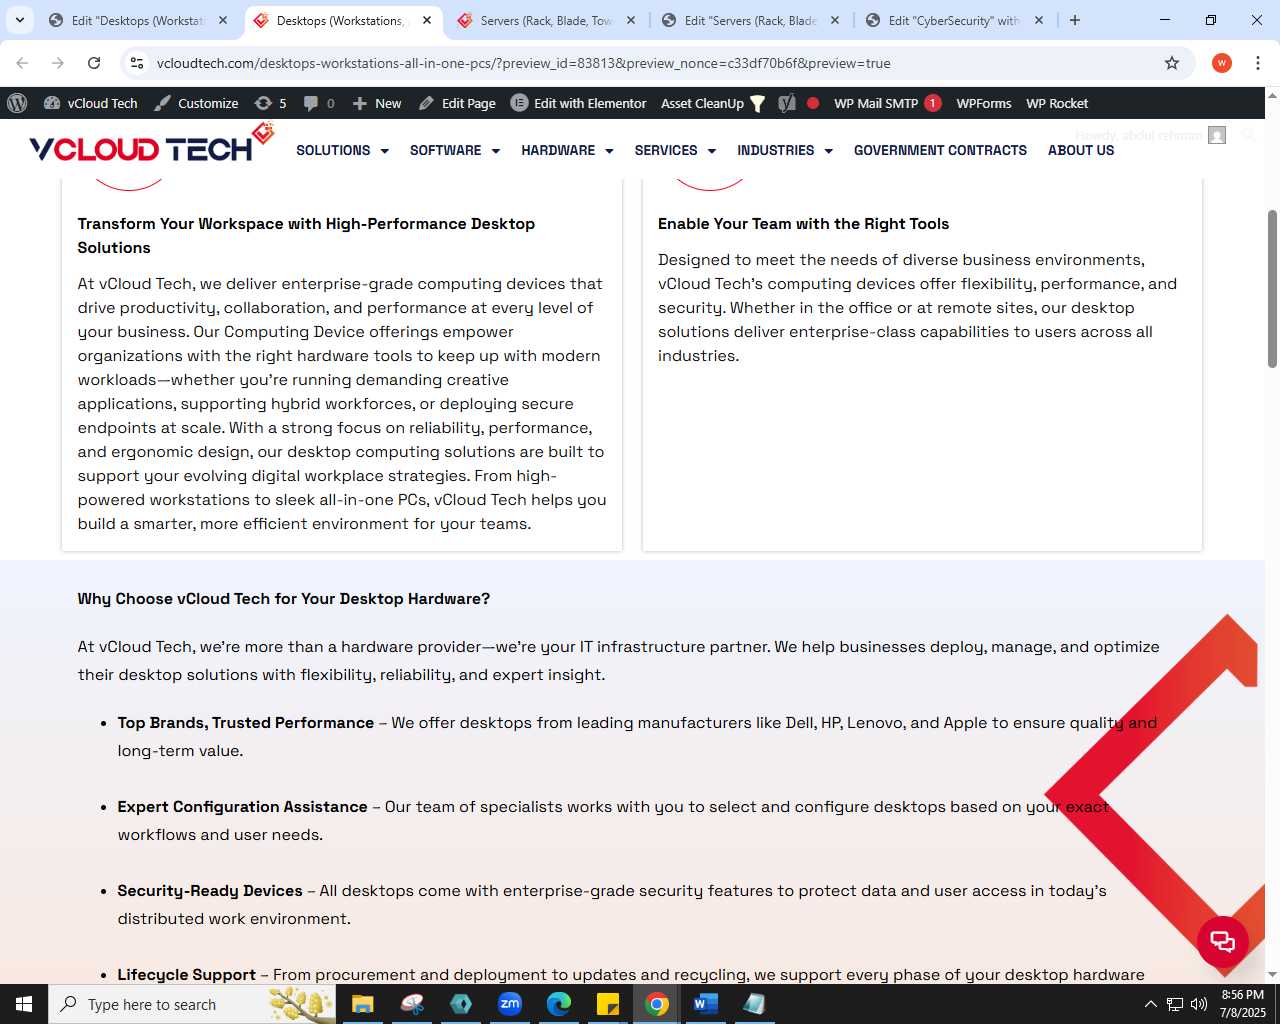Close the Edit "CyberSecurity" tab
1280x1024 pixels.
[1039, 20]
